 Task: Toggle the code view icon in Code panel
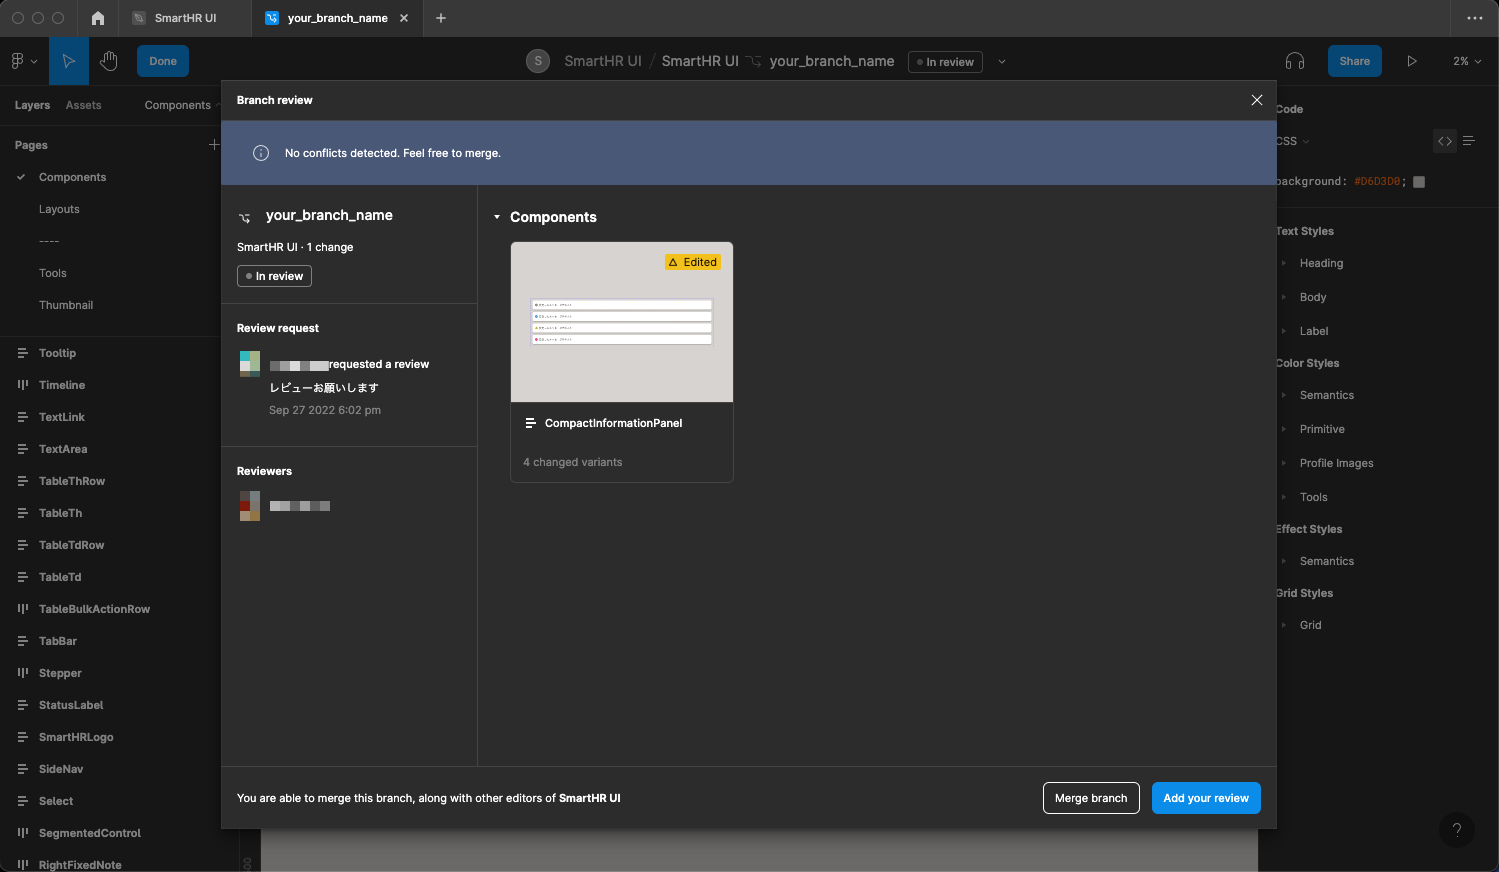[1444, 141]
